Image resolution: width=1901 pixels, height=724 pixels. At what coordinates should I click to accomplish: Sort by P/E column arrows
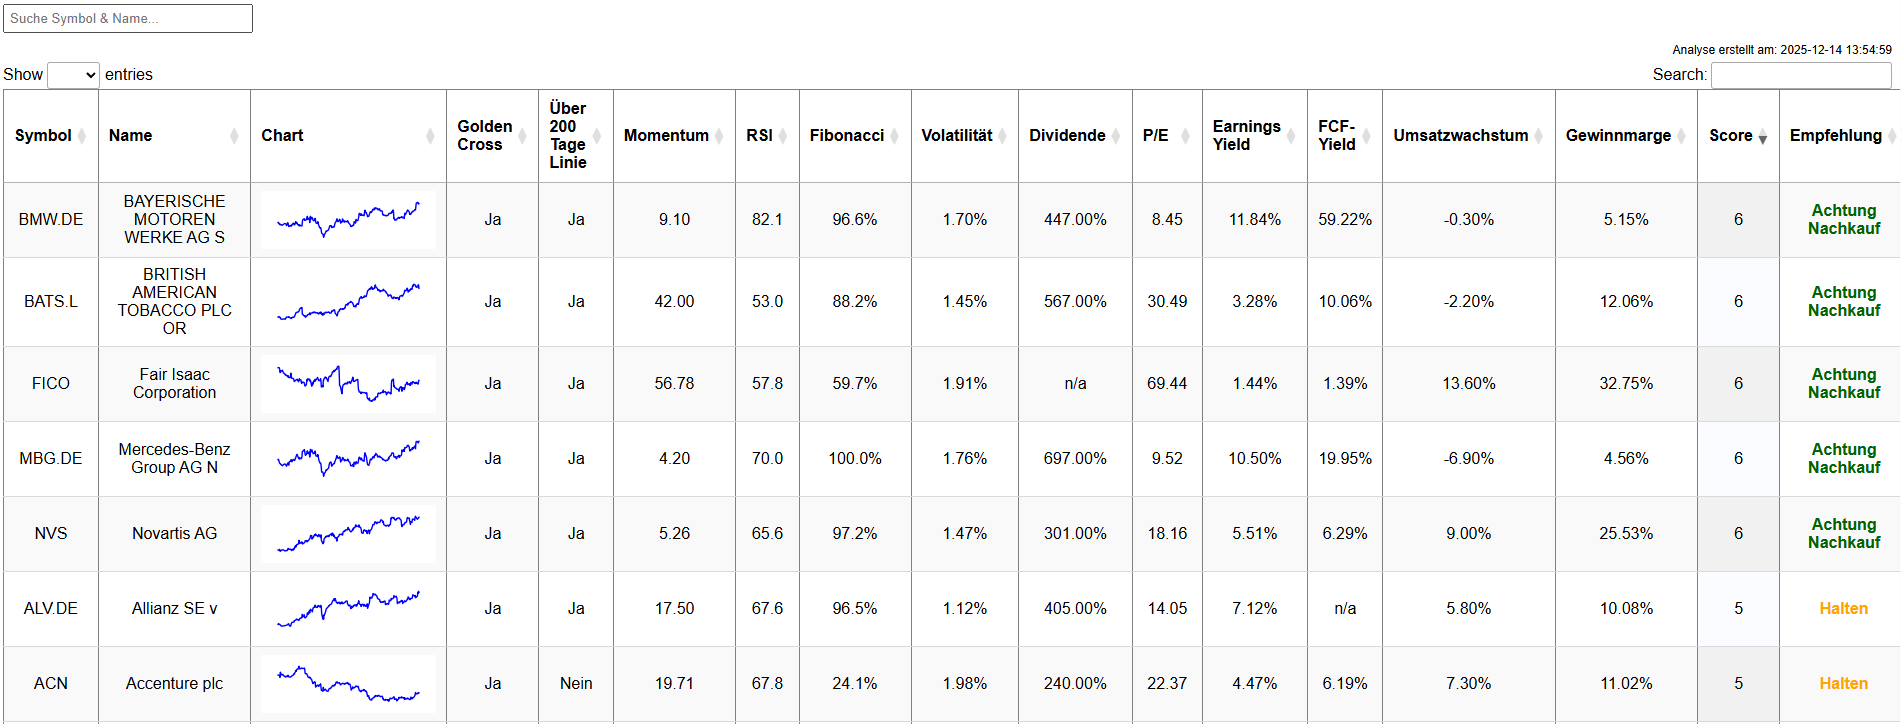(1185, 136)
